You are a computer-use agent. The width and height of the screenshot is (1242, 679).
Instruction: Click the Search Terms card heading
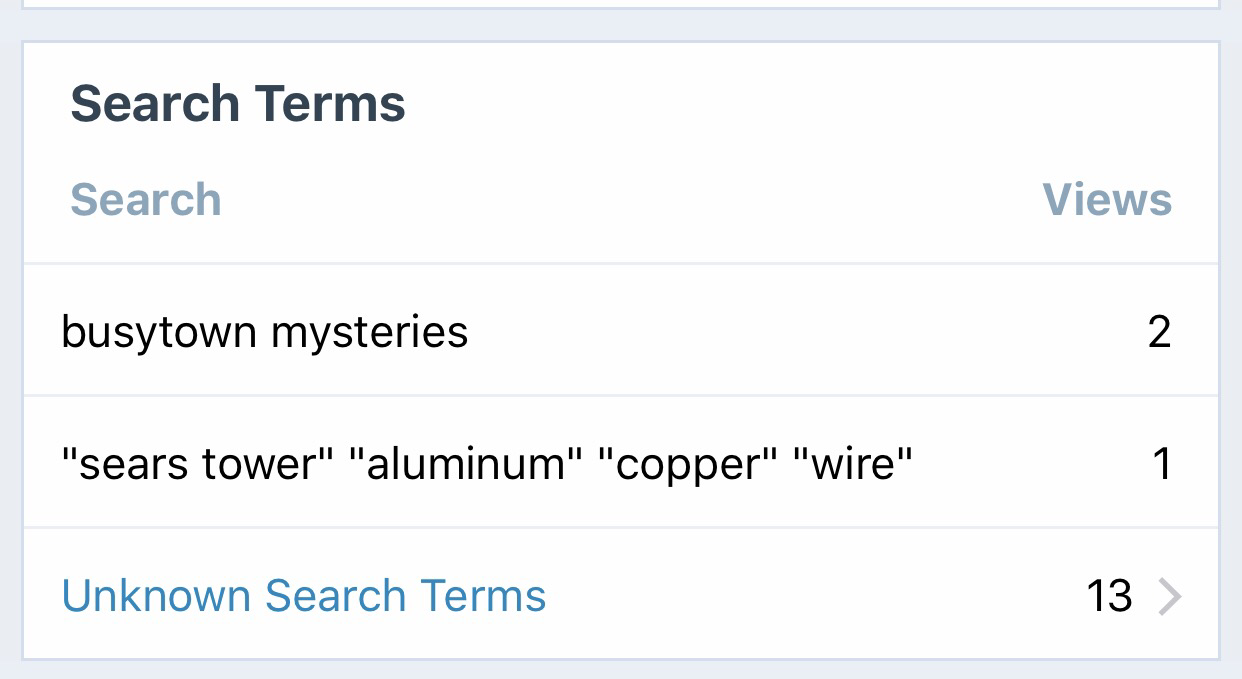pyautogui.click(x=238, y=104)
